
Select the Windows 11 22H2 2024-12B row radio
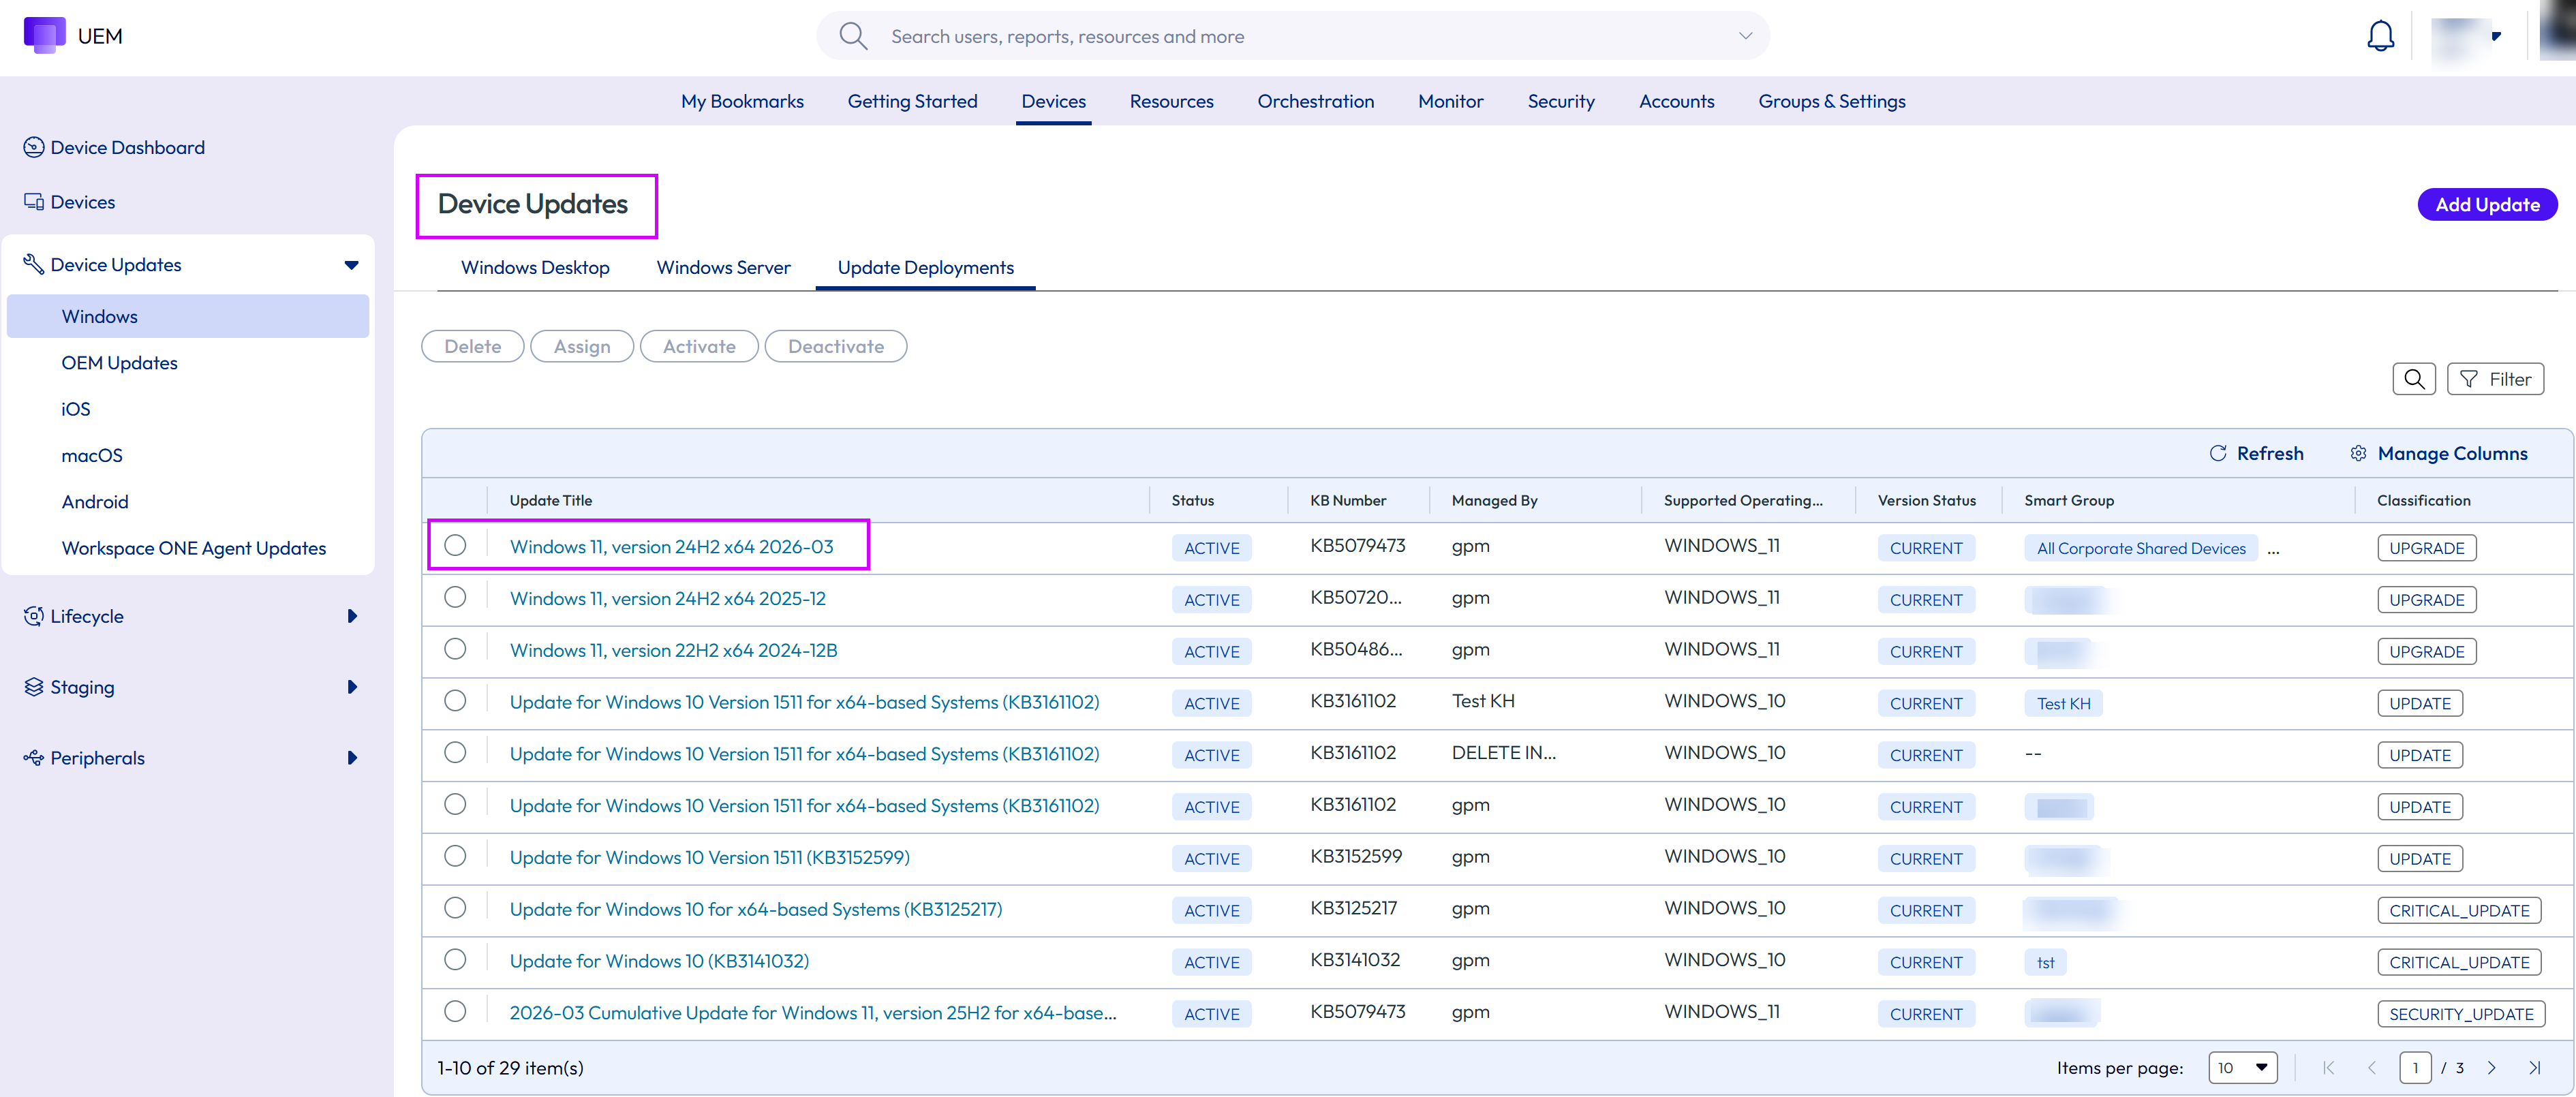(x=455, y=649)
